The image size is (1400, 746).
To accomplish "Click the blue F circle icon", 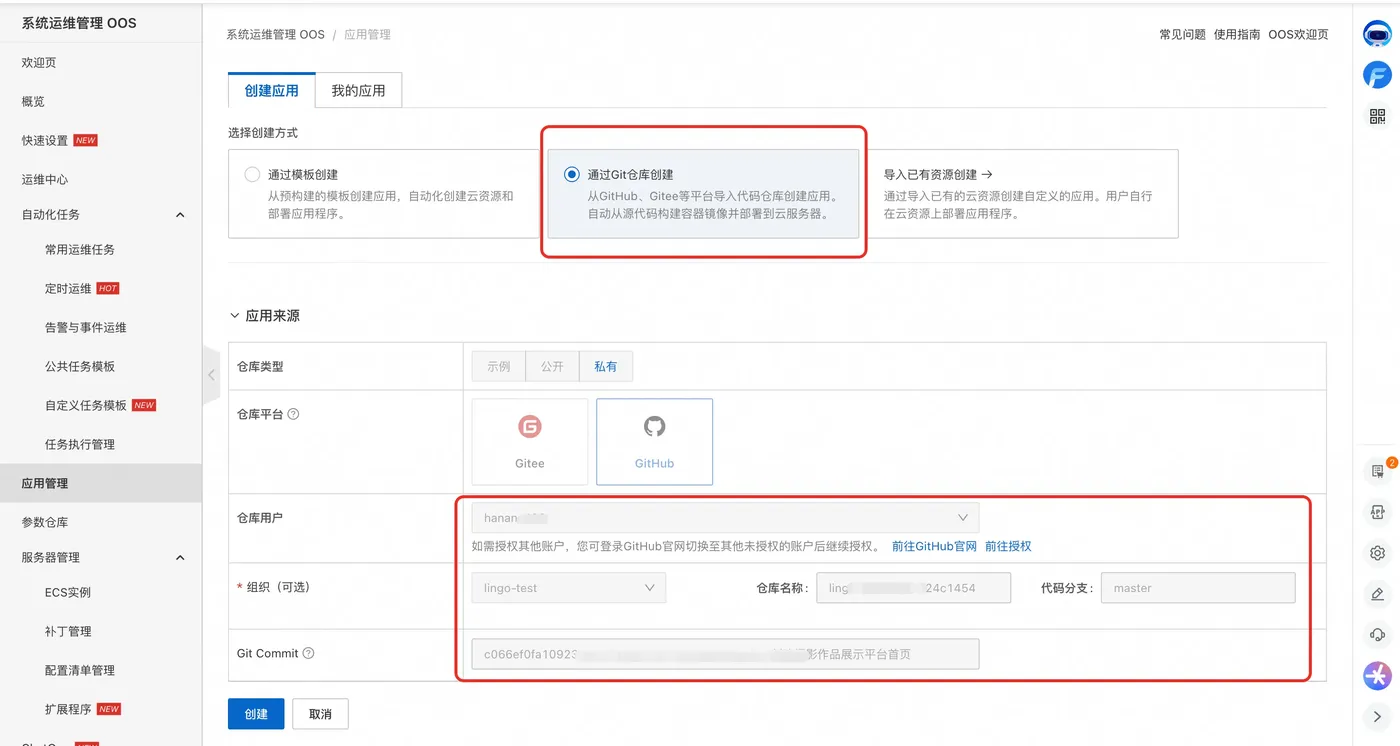I will tap(1377, 75).
